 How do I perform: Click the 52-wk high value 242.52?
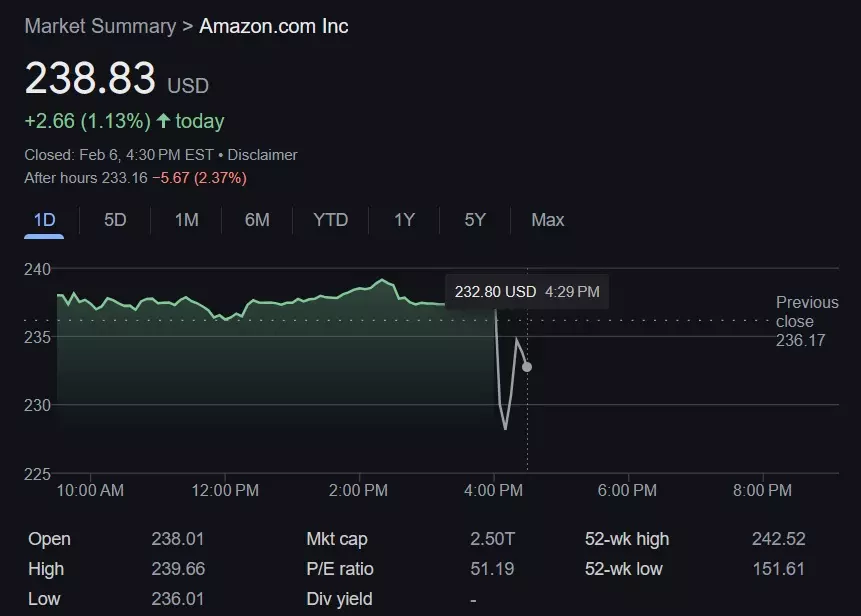(778, 539)
